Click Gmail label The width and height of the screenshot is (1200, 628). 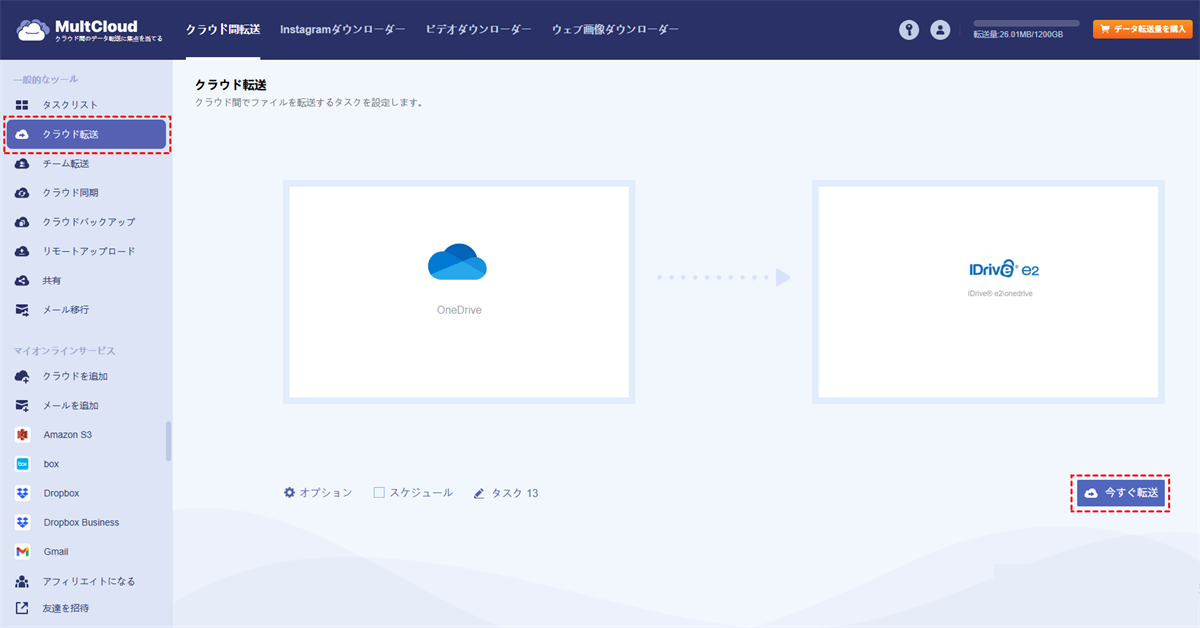(x=56, y=552)
